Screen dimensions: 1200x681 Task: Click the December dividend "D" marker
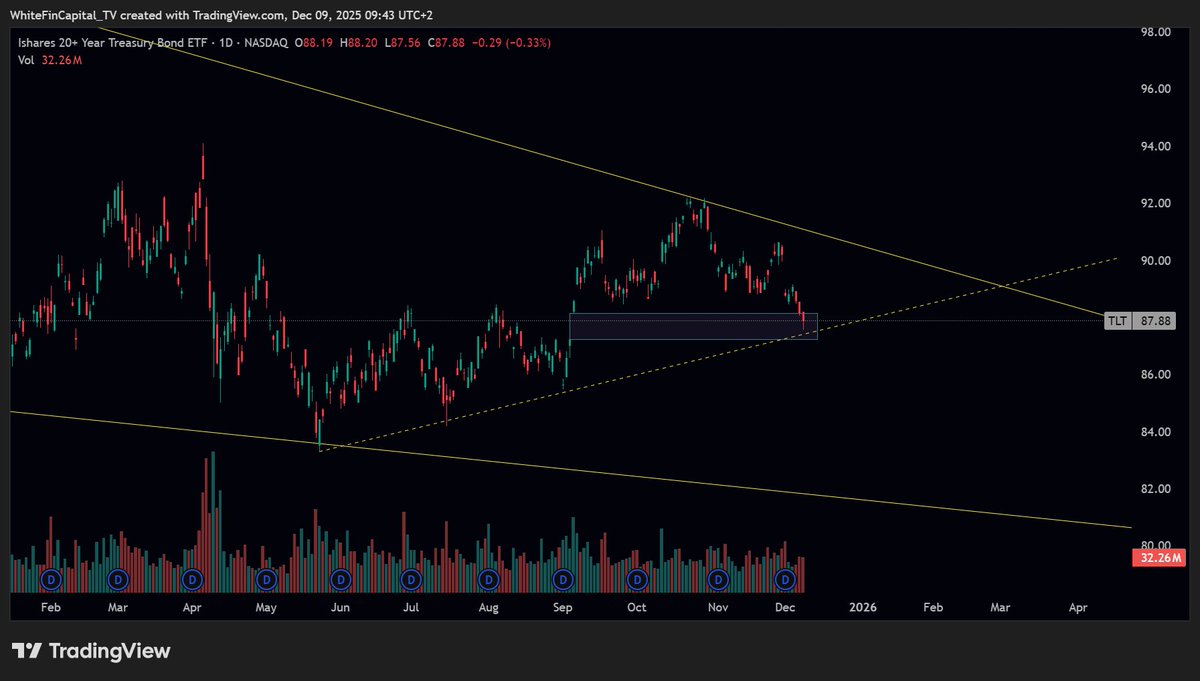(785, 578)
